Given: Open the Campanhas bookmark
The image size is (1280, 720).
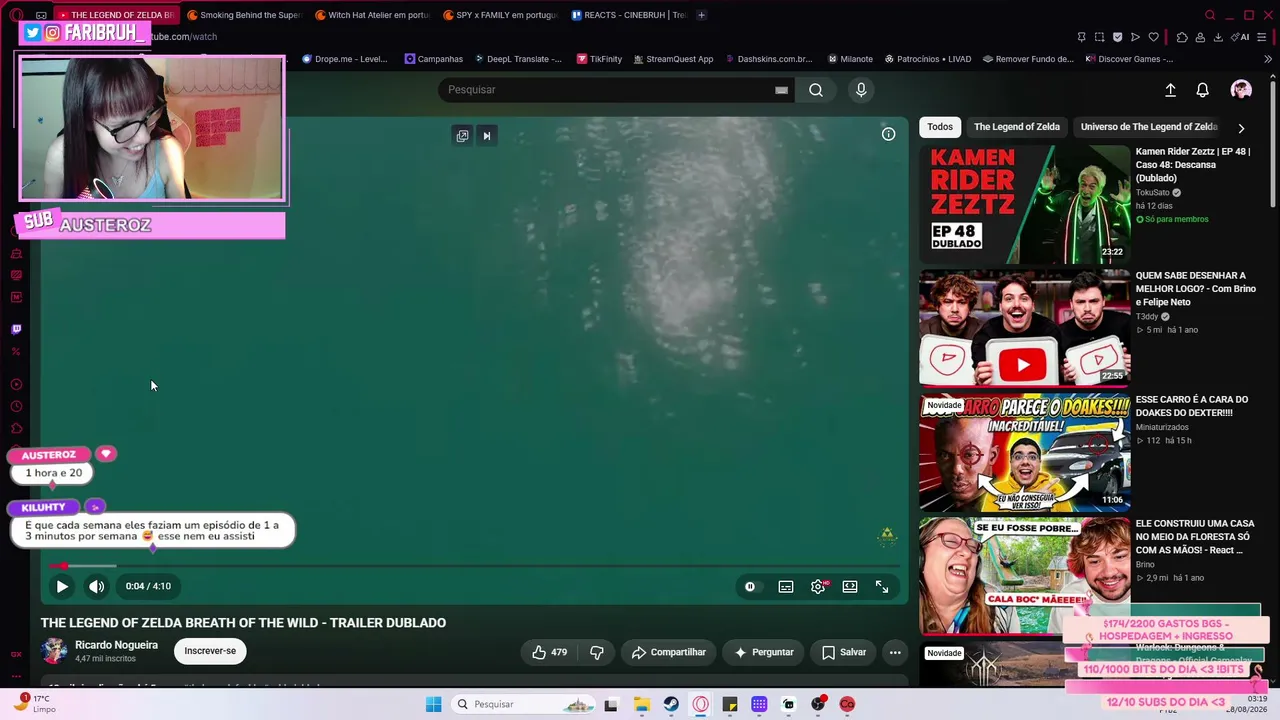Looking at the screenshot, I should 434,59.
